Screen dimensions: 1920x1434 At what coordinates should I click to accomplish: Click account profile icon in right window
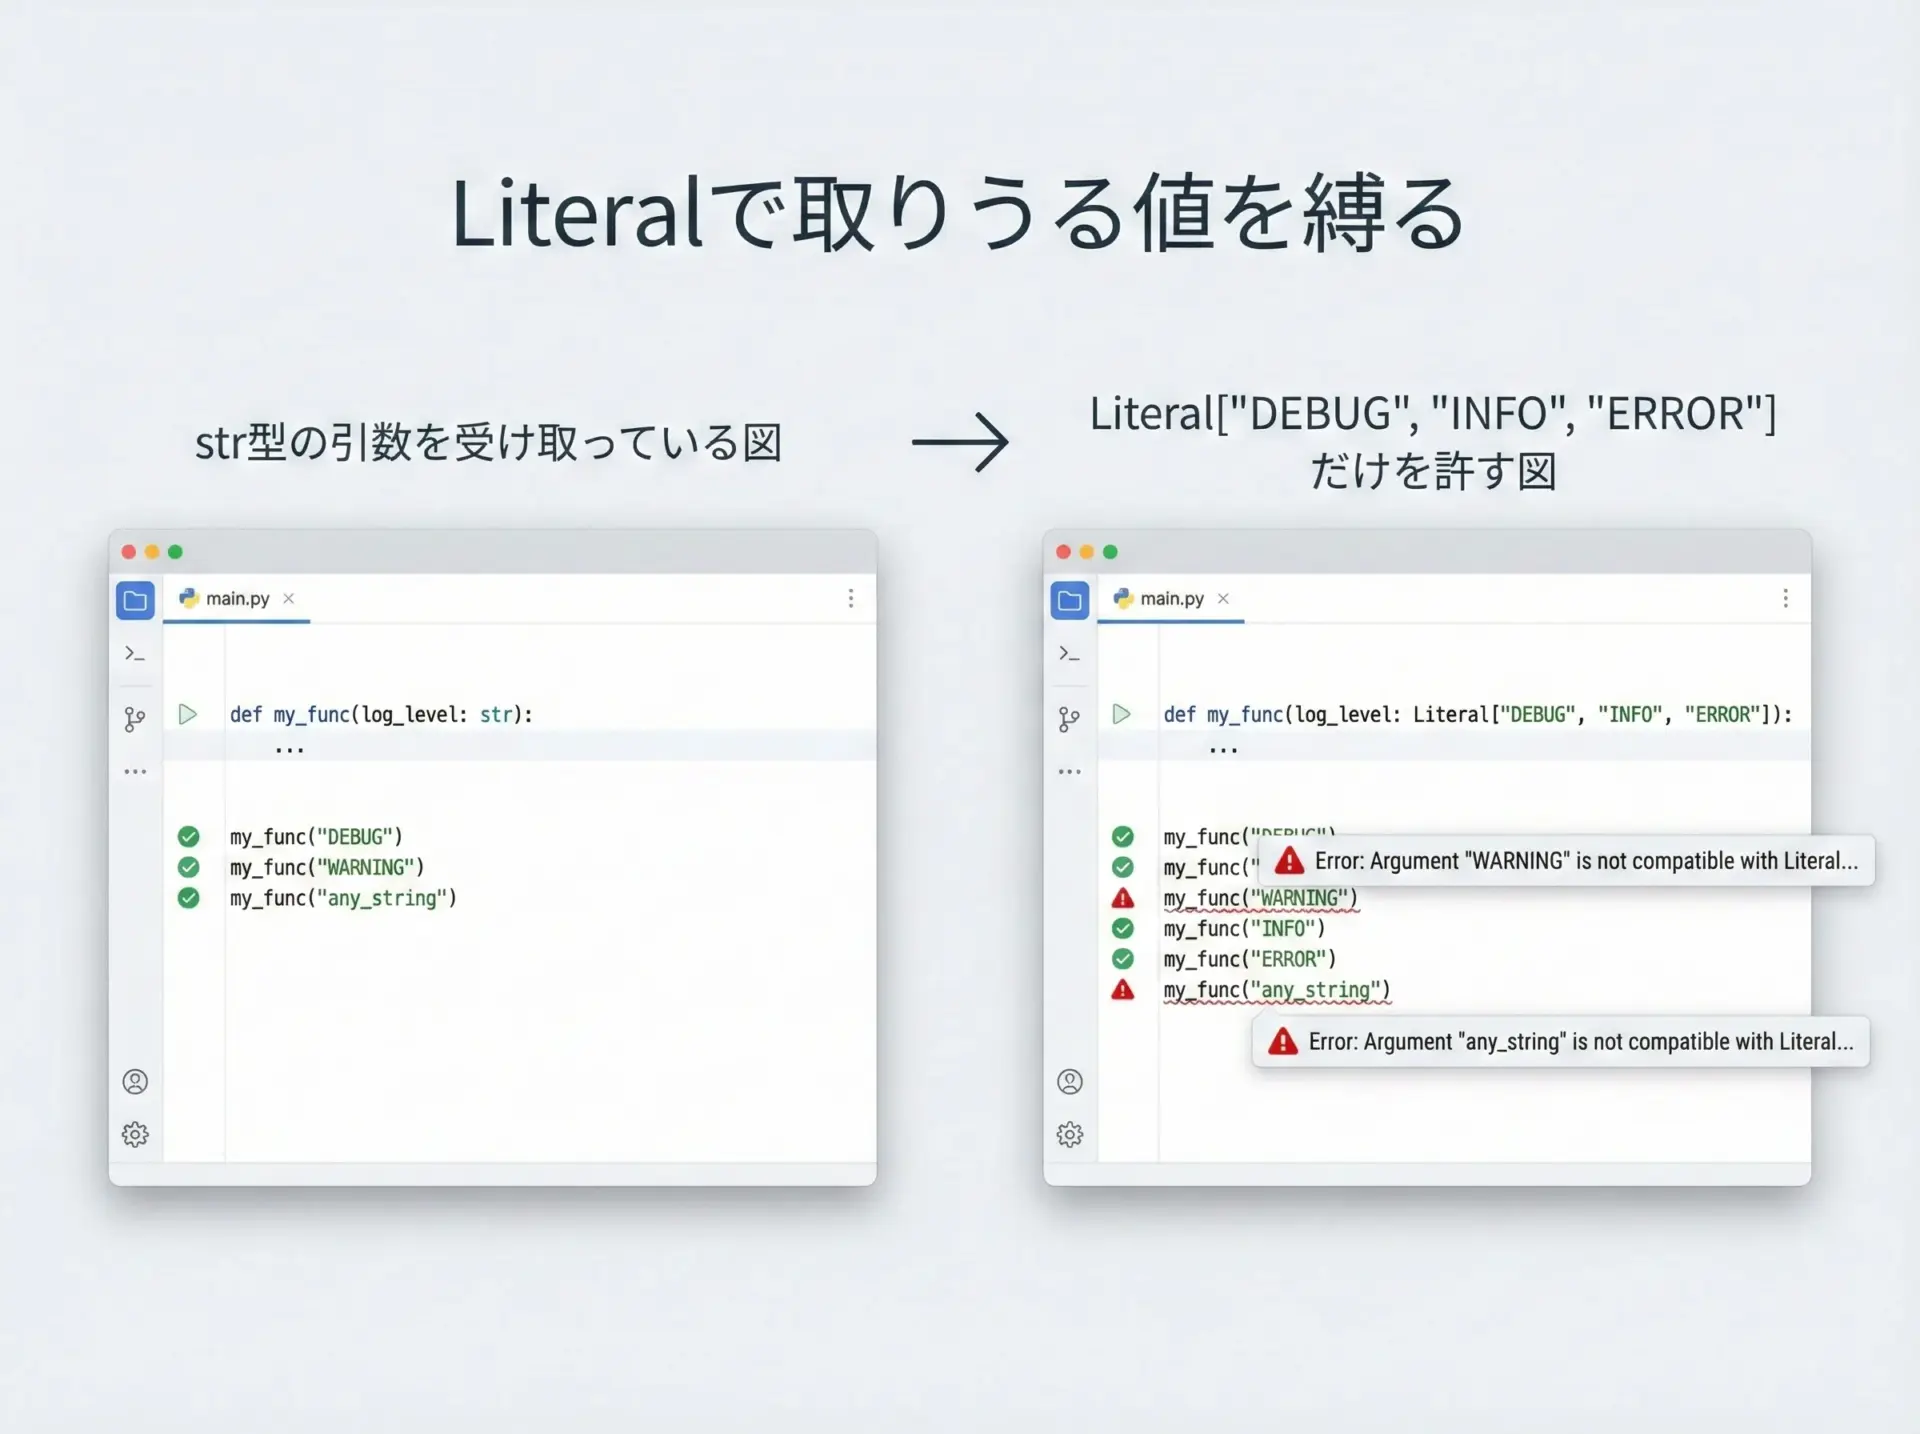point(1070,1082)
